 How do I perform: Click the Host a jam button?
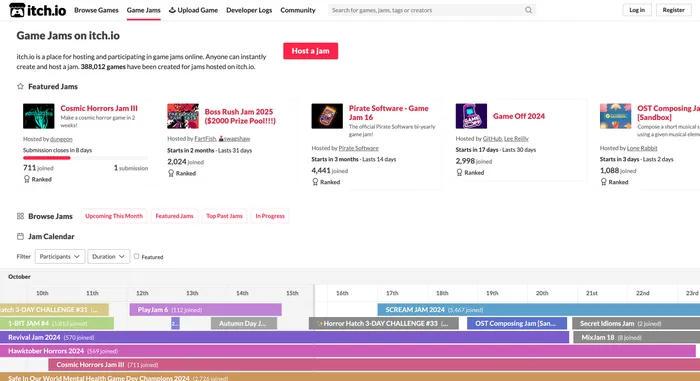click(310, 51)
